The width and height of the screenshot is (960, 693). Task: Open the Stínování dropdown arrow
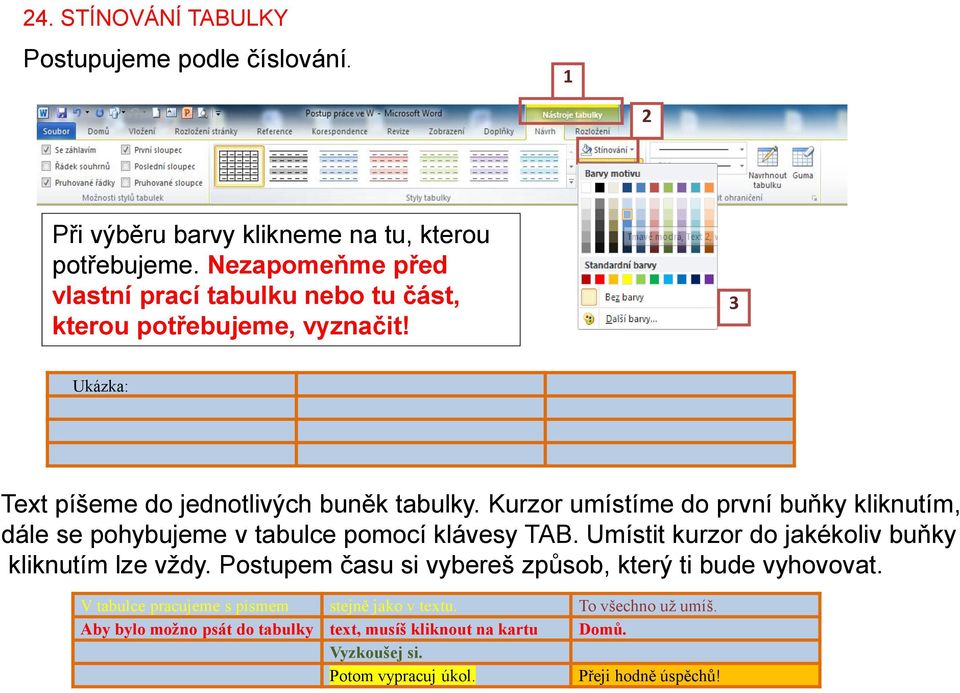(632, 149)
